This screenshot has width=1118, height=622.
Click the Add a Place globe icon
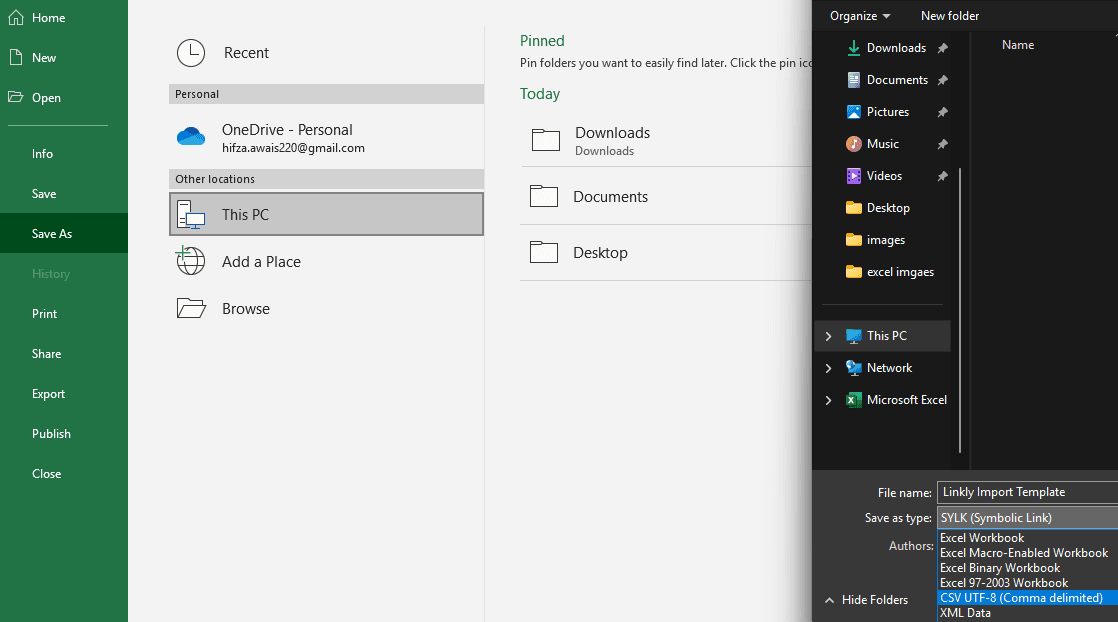tap(191, 261)
